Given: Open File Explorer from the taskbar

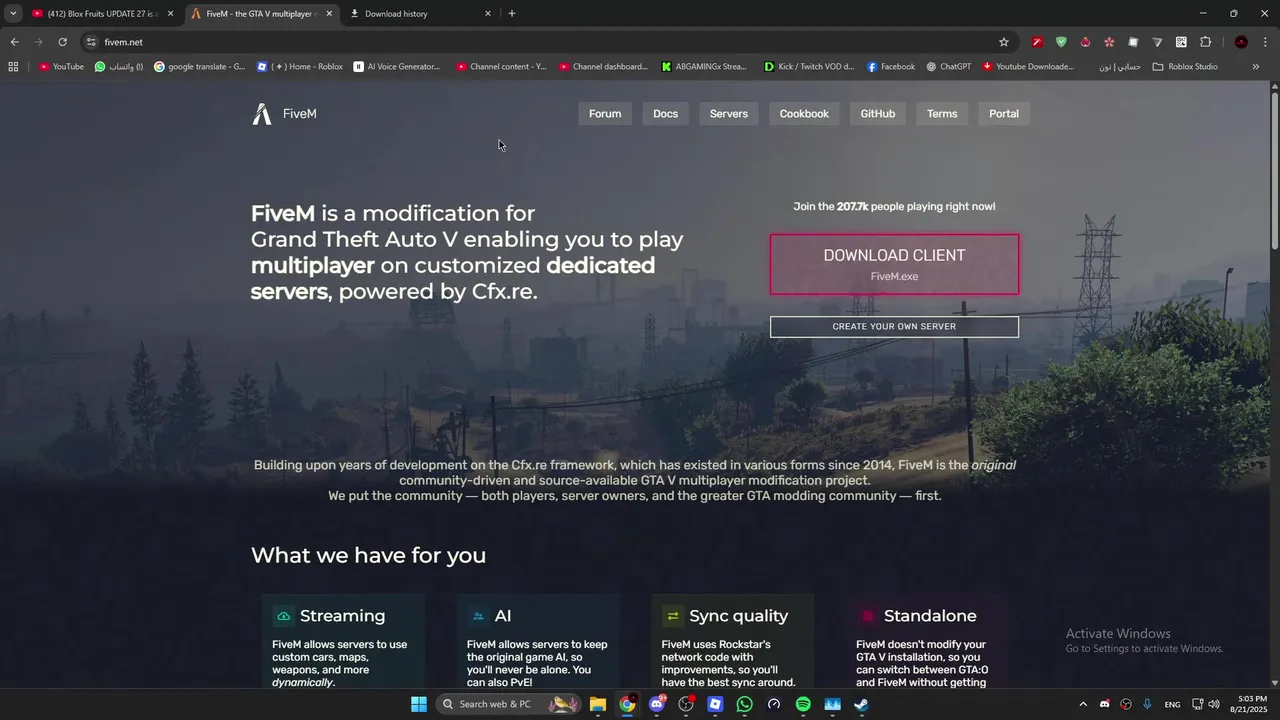Looking at the screenshot, I should tap(598, 704).
